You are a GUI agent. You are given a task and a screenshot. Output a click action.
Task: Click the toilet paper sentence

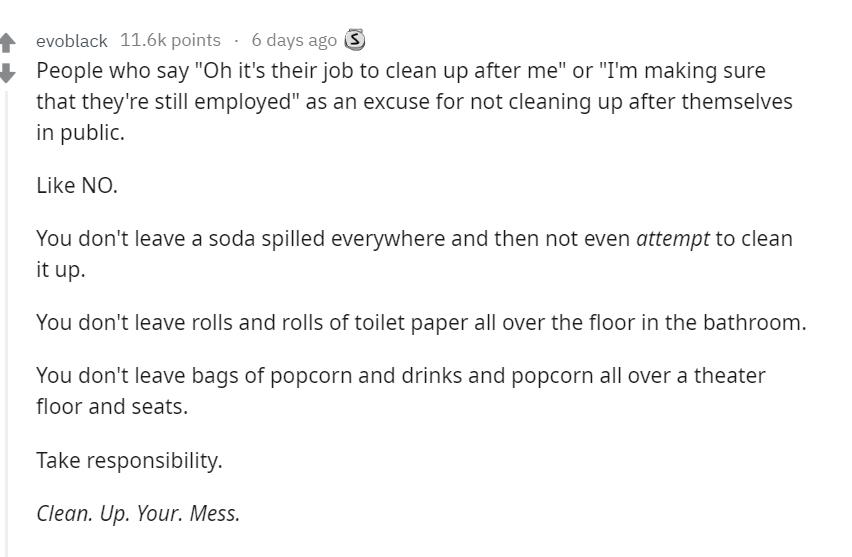tap(420, 323)
